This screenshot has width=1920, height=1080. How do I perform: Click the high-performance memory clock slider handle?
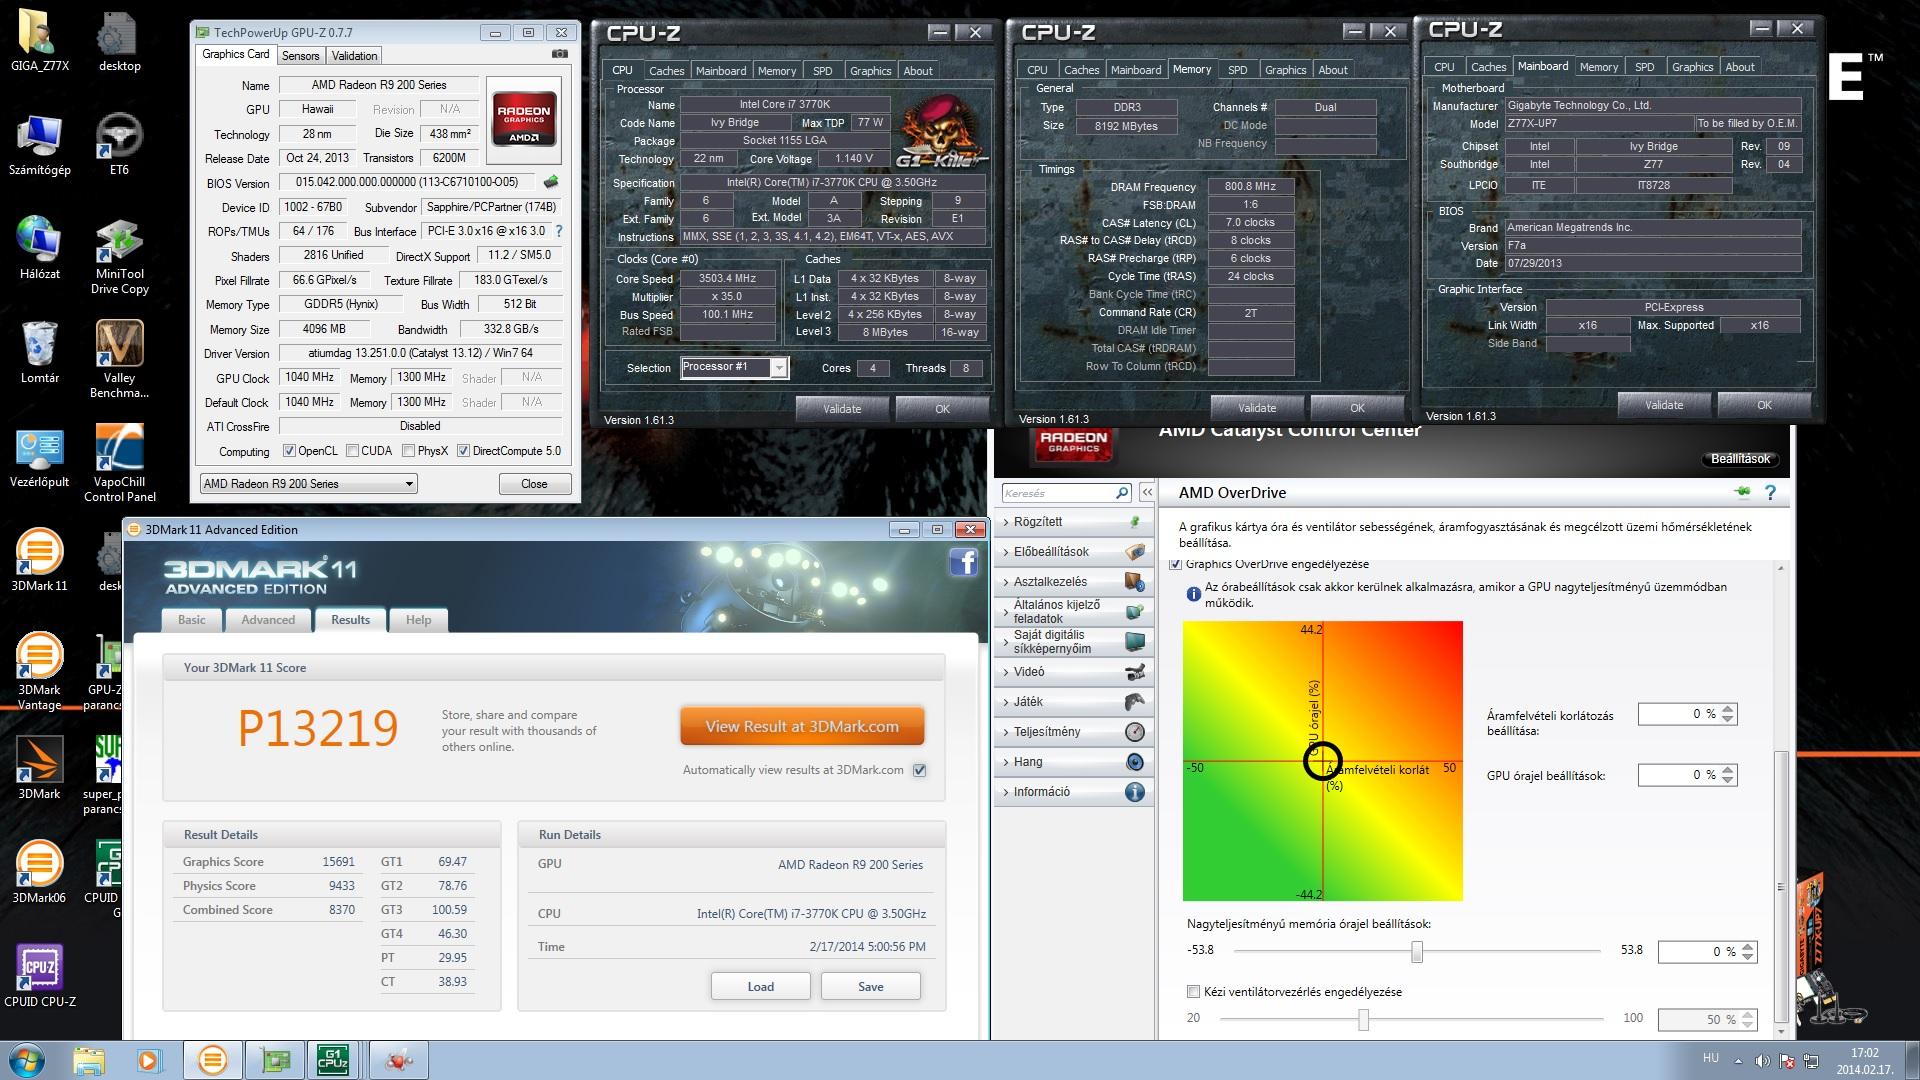tap(1417, 952)
